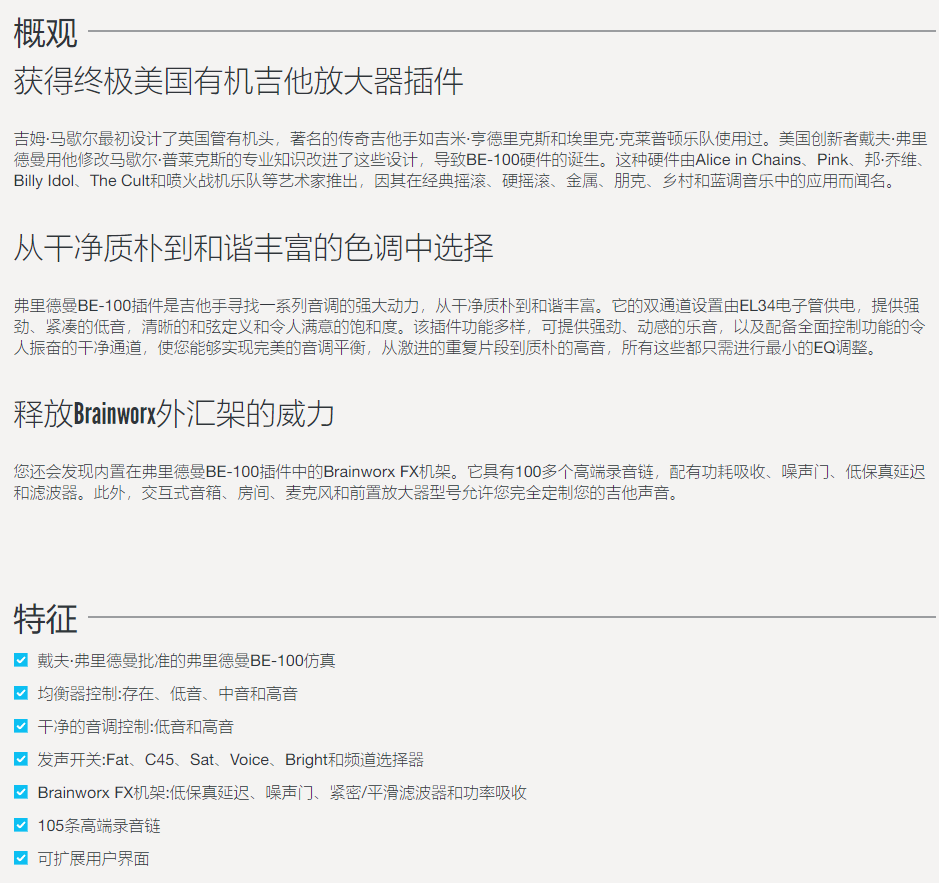The image size is (939, 883).
Task: Click the checkmark beside 干净的音调控制
Action: [x=21, y=726]
